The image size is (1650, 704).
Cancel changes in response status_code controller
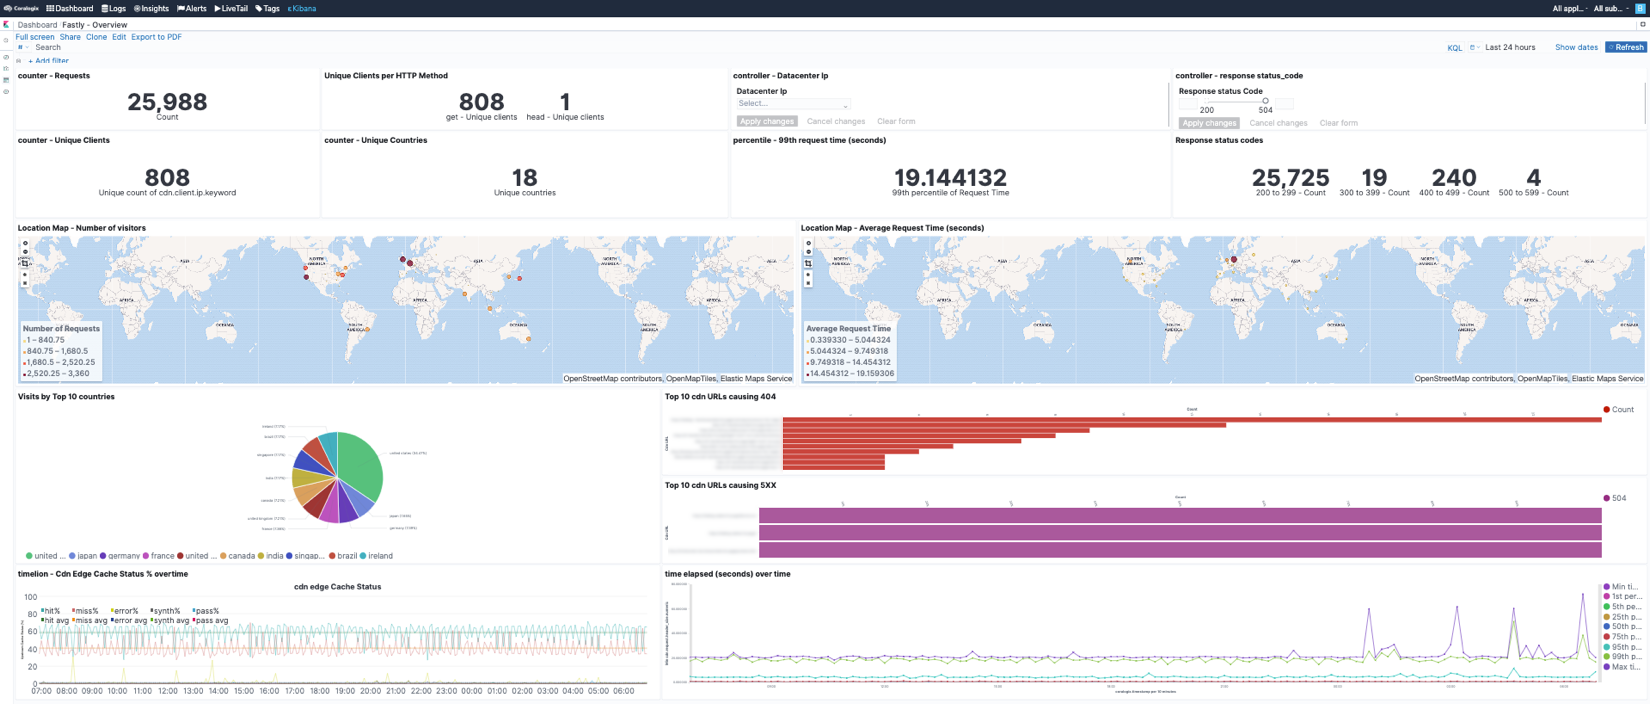click(x=1278, y=123)
